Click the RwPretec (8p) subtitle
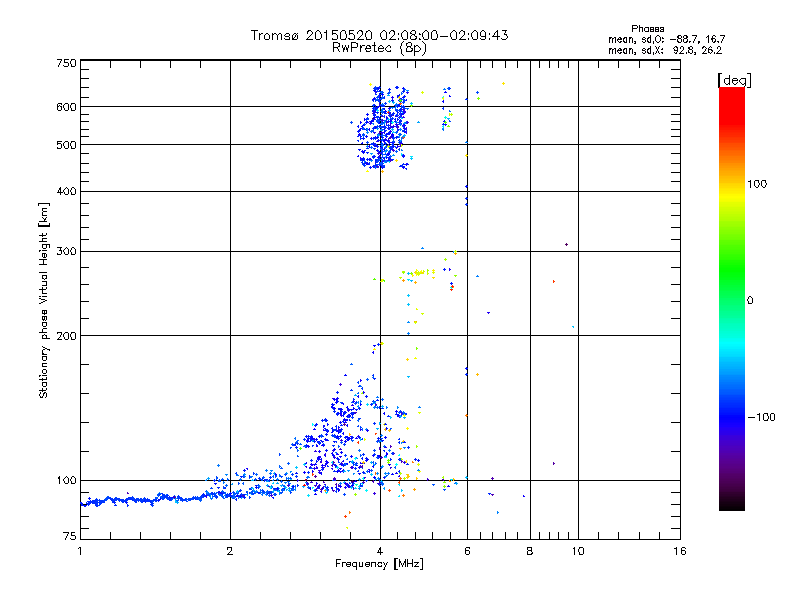 (x=379, y=47)
